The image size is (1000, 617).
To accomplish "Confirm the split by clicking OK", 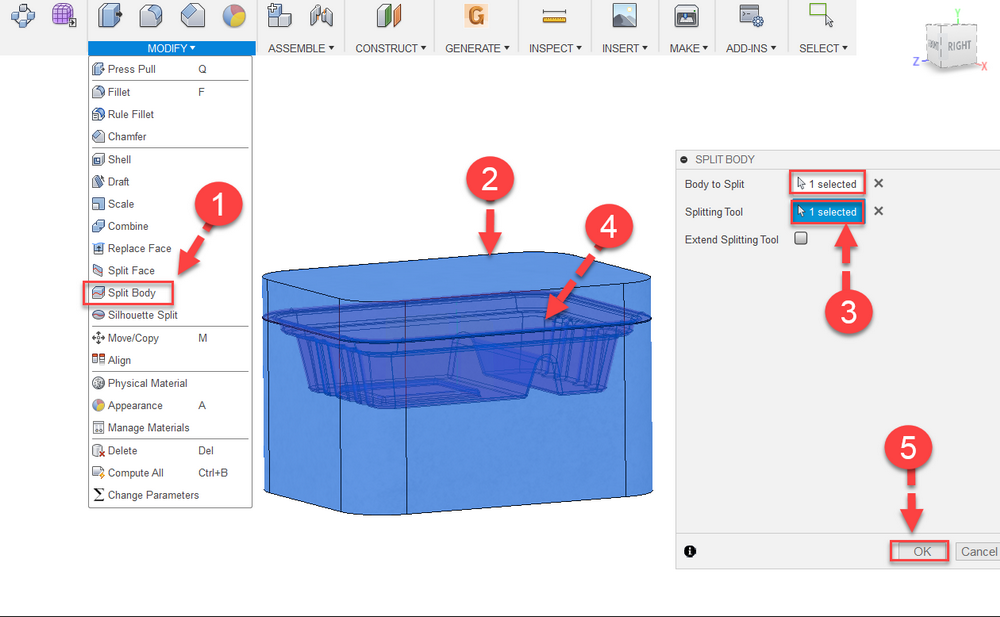I will [918, 551].
